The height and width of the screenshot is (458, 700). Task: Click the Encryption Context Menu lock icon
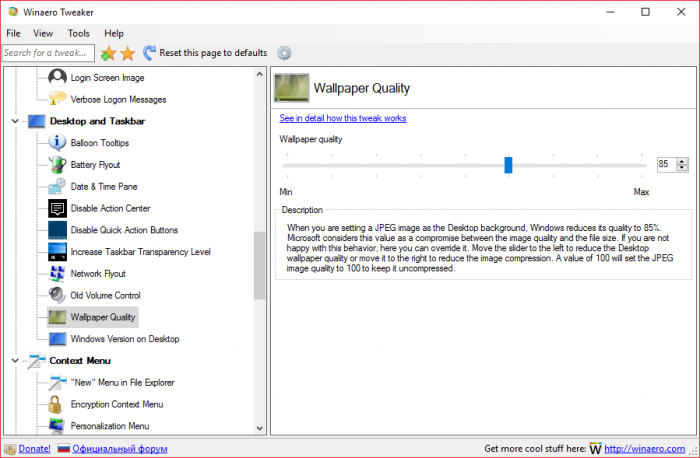[55, 404]
